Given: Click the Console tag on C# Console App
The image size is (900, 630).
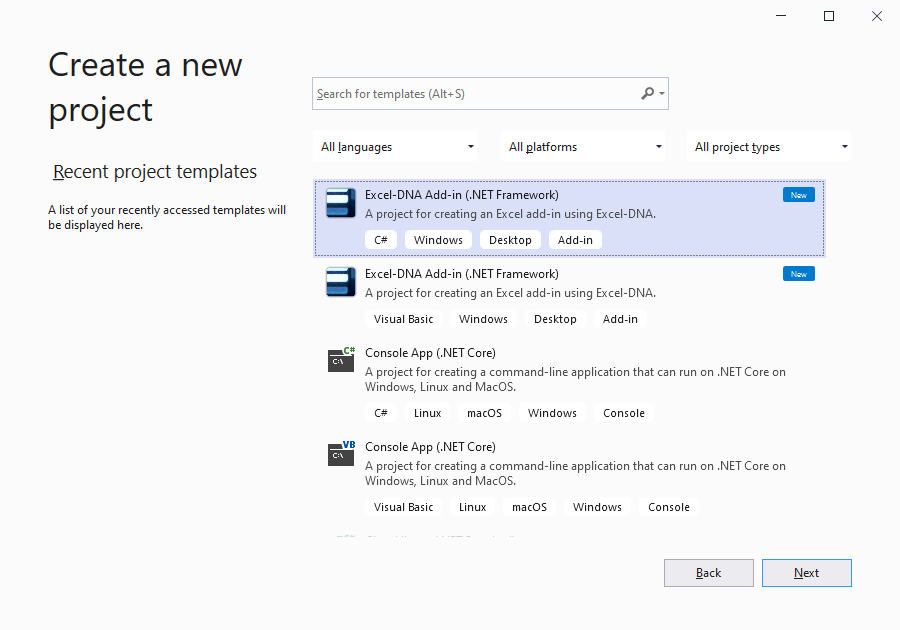Looking at the screenshot, I should (623, 413).
